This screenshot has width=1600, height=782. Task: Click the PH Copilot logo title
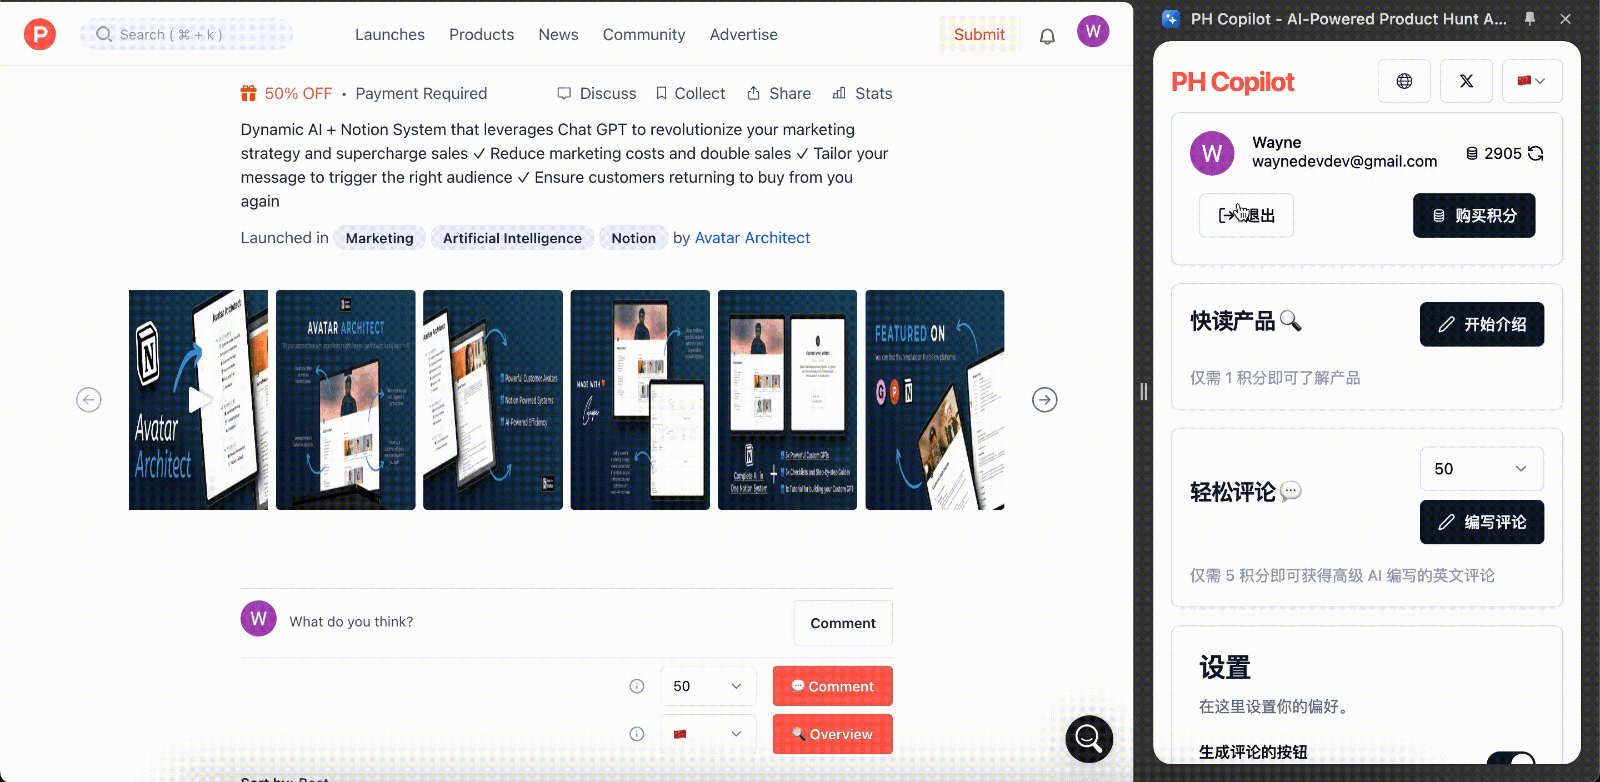click(1232, 82)
